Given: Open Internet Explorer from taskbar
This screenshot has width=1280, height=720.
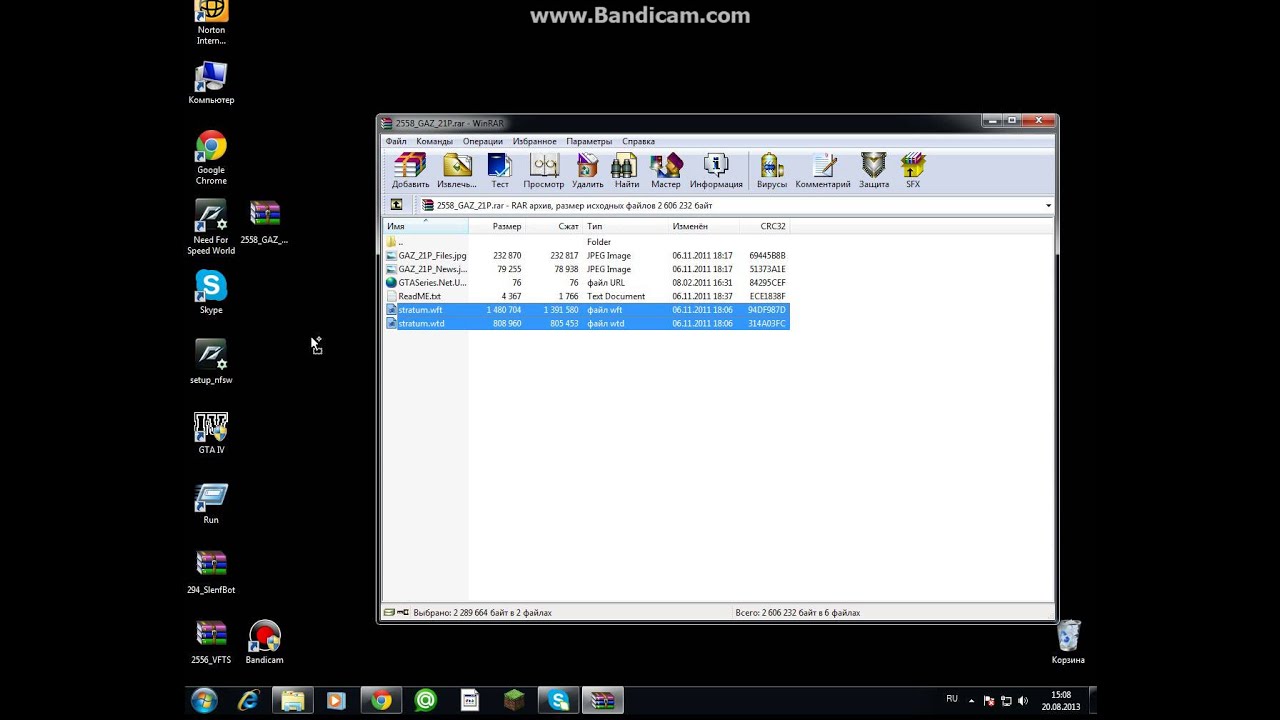Looking at the screenshot, I should pos(248,700).
